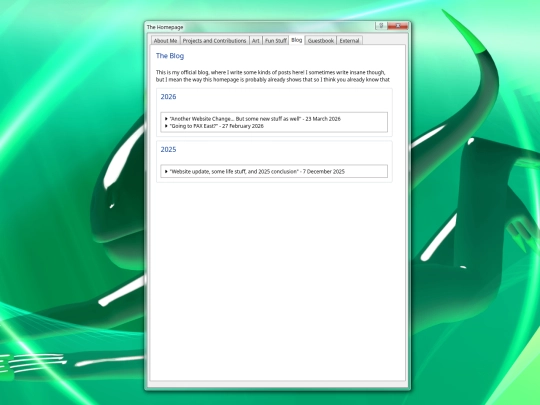The width and height of the screenshot is (540, 405).
Task: Expand "Another Website Change" post
Action: (x=255, y=119)
